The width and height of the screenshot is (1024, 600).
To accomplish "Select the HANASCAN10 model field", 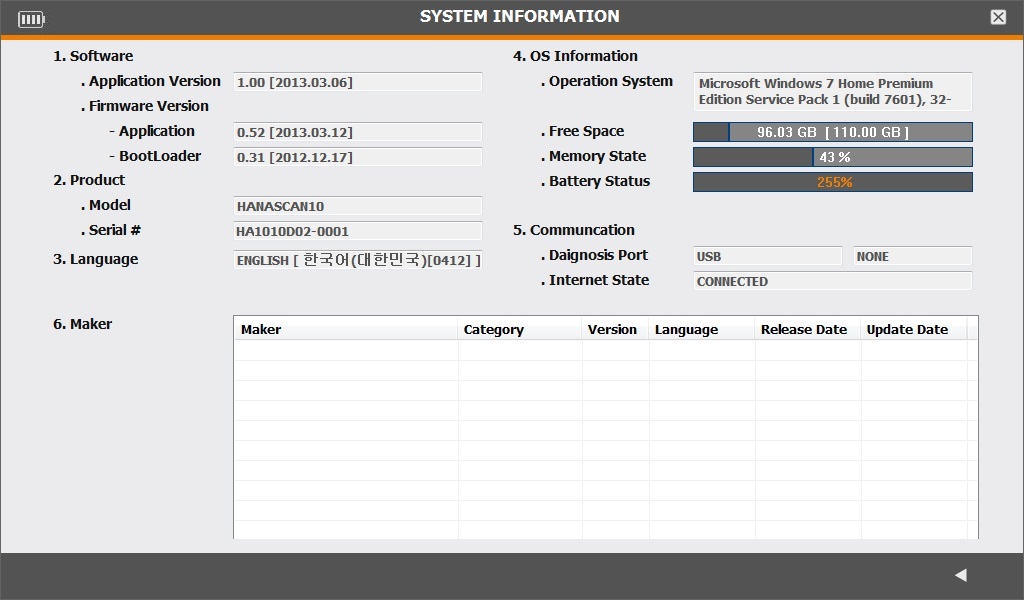I will coord(357,206).
